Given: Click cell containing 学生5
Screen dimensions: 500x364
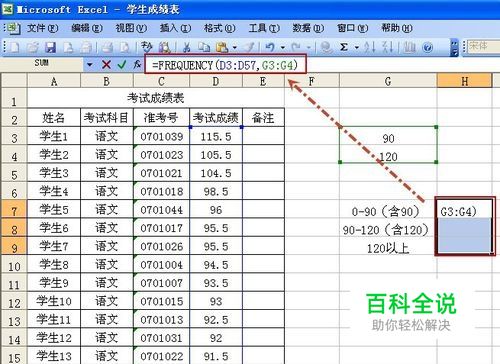Looking at the screenshot, I should coord(54,210).
